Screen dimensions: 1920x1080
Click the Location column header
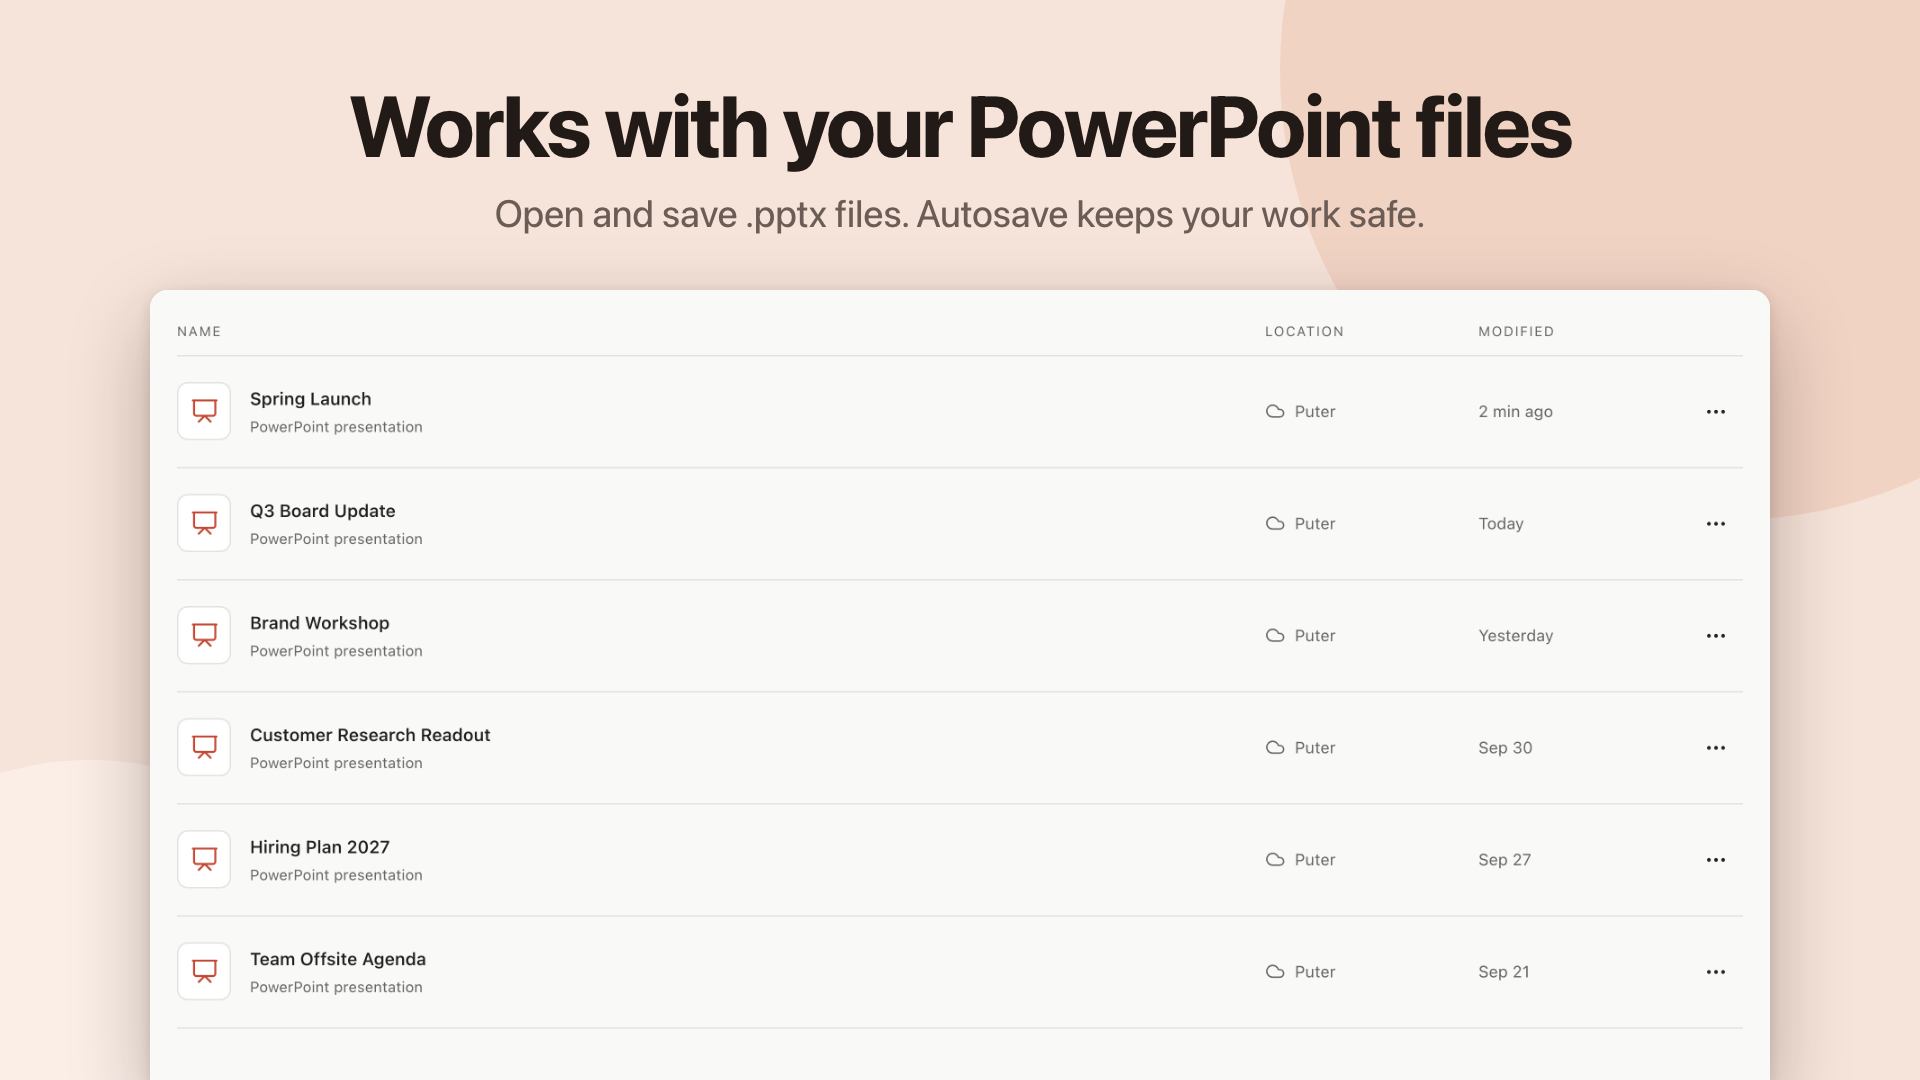point(1304,331)
